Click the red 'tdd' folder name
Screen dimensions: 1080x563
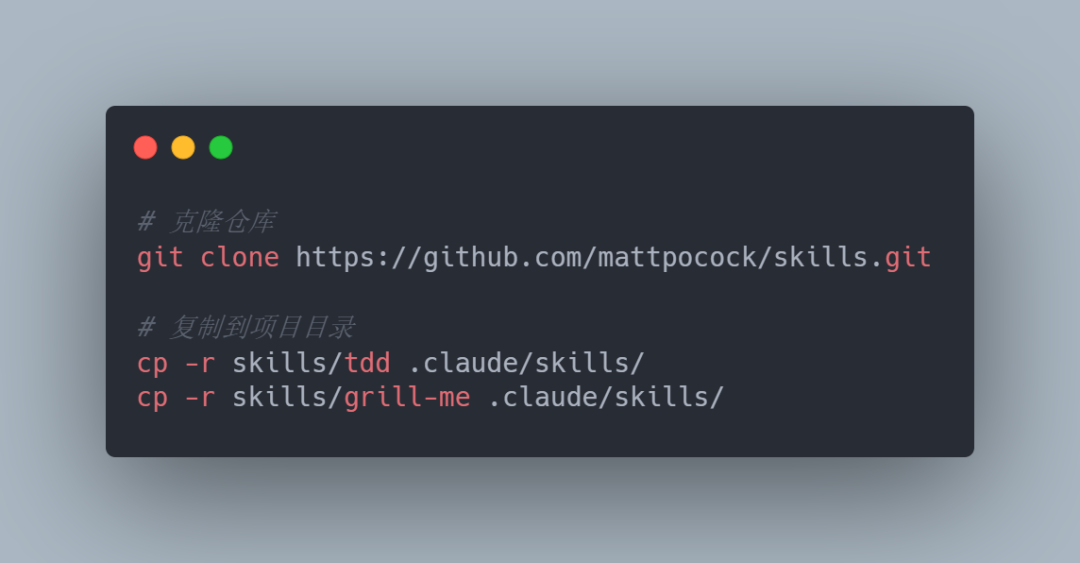[367, 362]
